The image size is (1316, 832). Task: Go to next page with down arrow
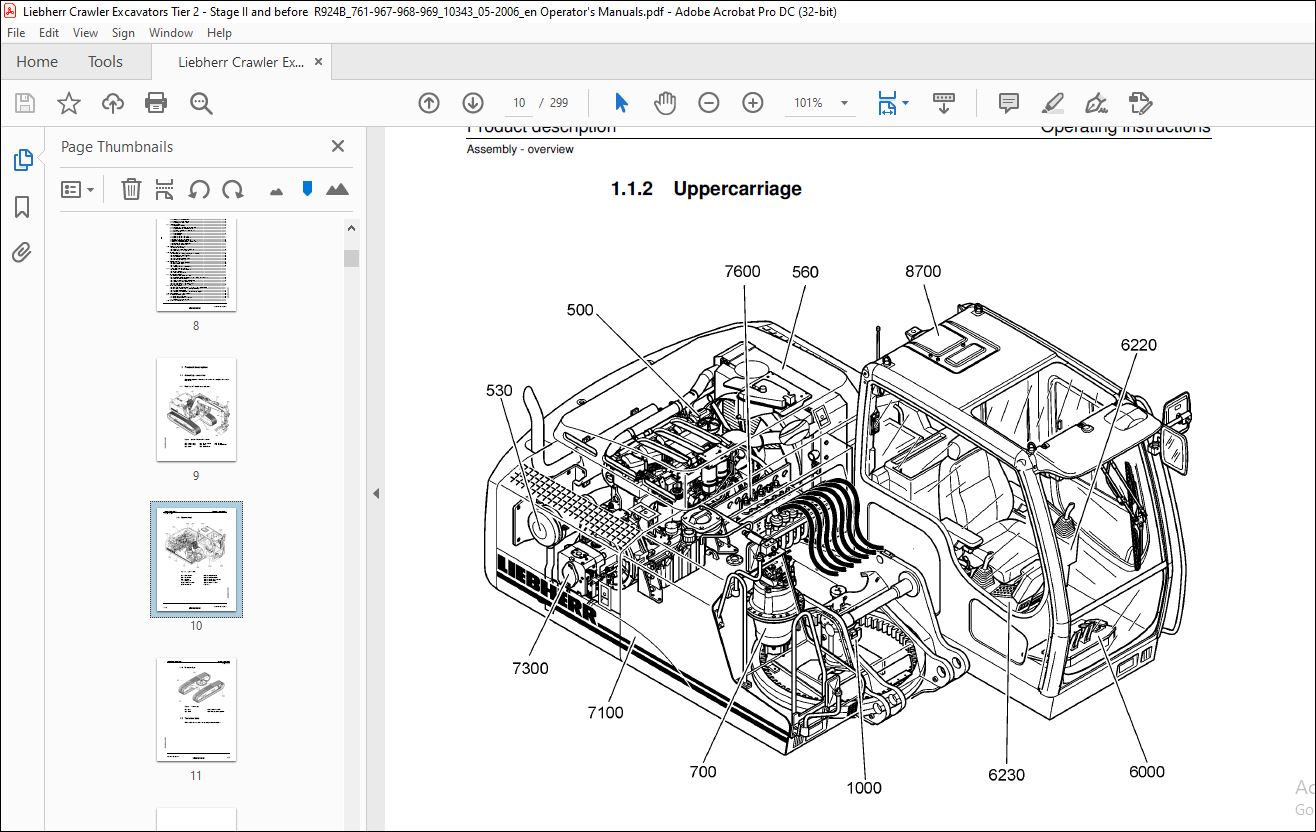click(x=473, y=103)
